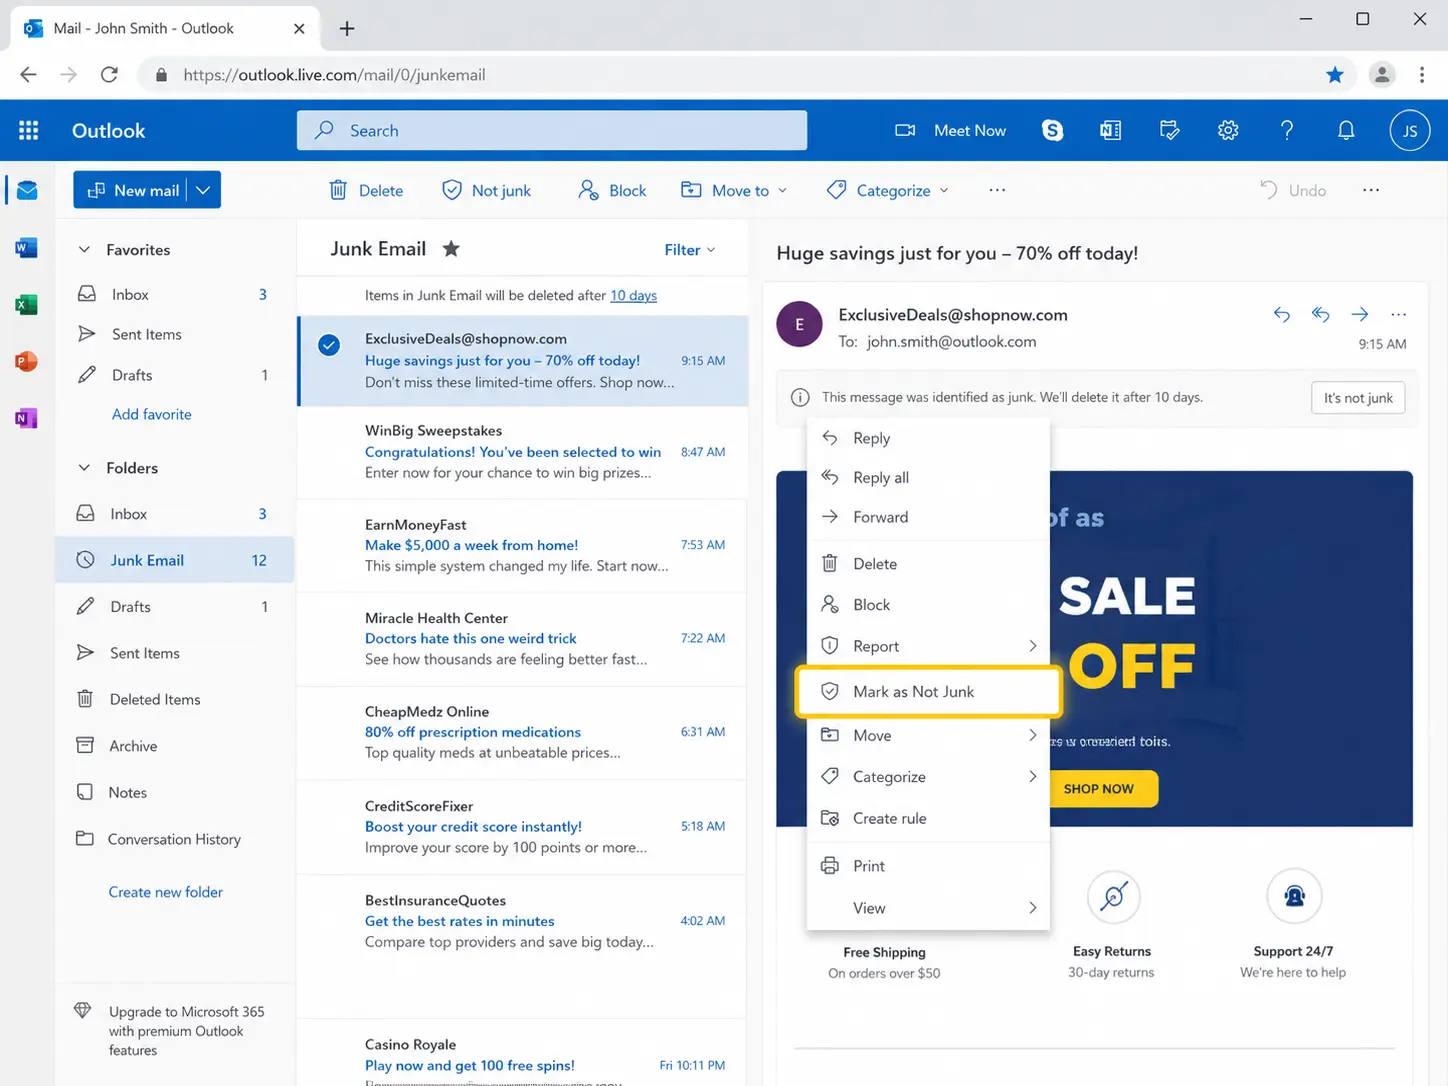Screen dimensions: 1448x1086
Task: Open browser profile icon
Action: (1382, 75)
